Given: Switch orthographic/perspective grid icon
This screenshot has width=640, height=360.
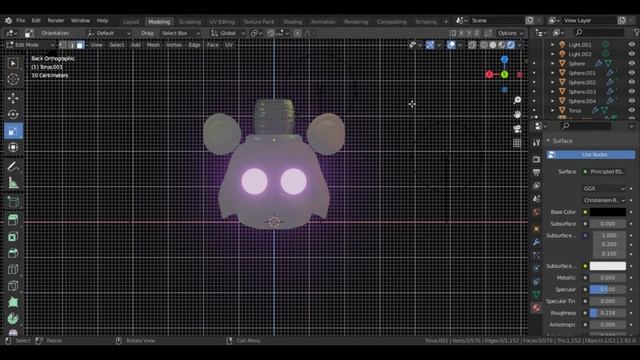Looking at the screenshot, I should [x=517, y=143].
